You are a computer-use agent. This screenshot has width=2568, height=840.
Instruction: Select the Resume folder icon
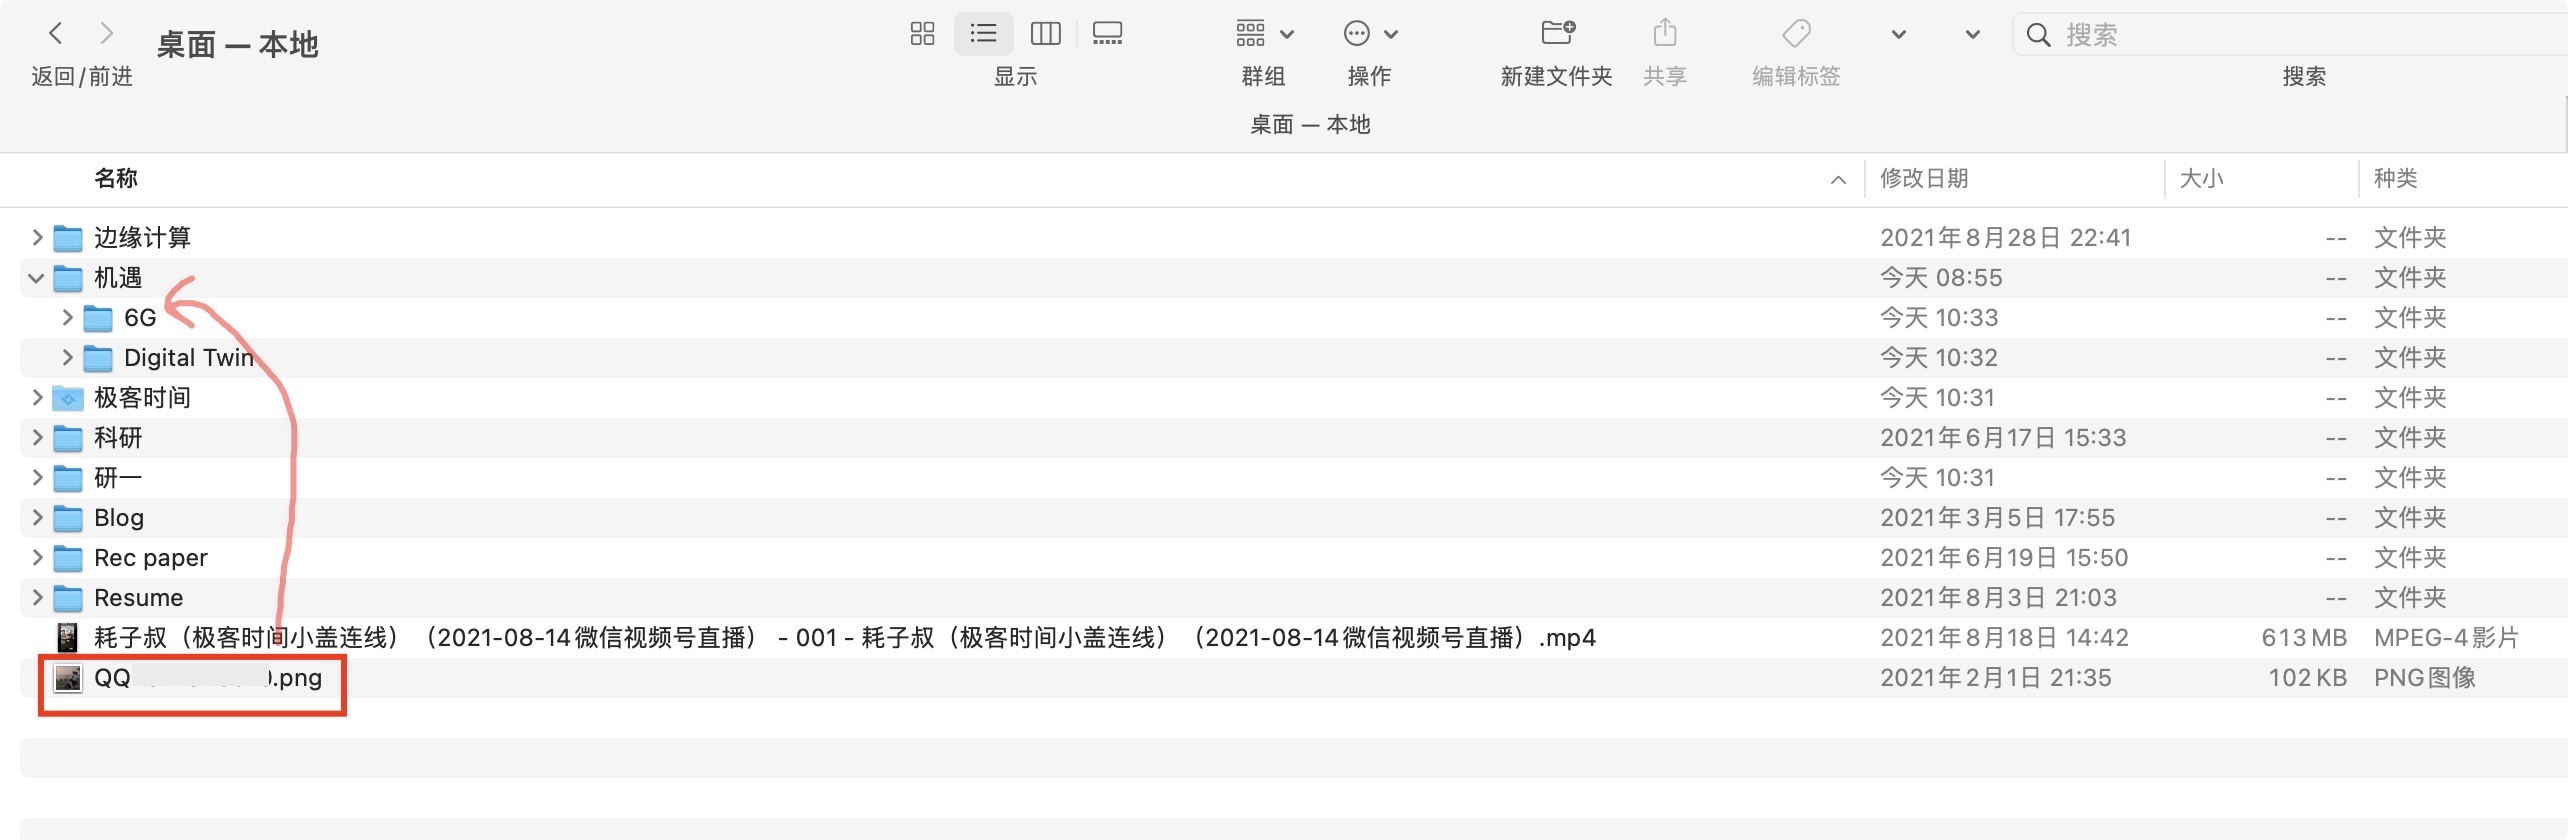point(68,598)
